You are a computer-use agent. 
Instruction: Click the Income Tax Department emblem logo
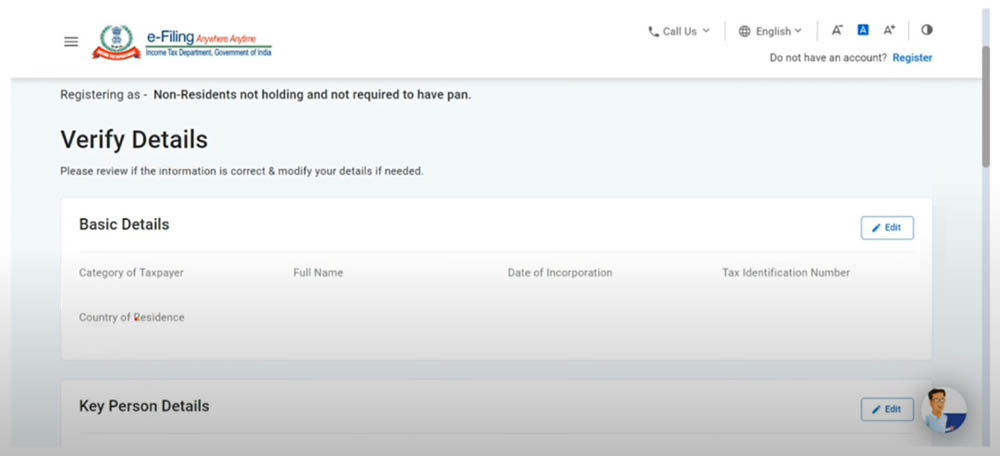(113, 42)
